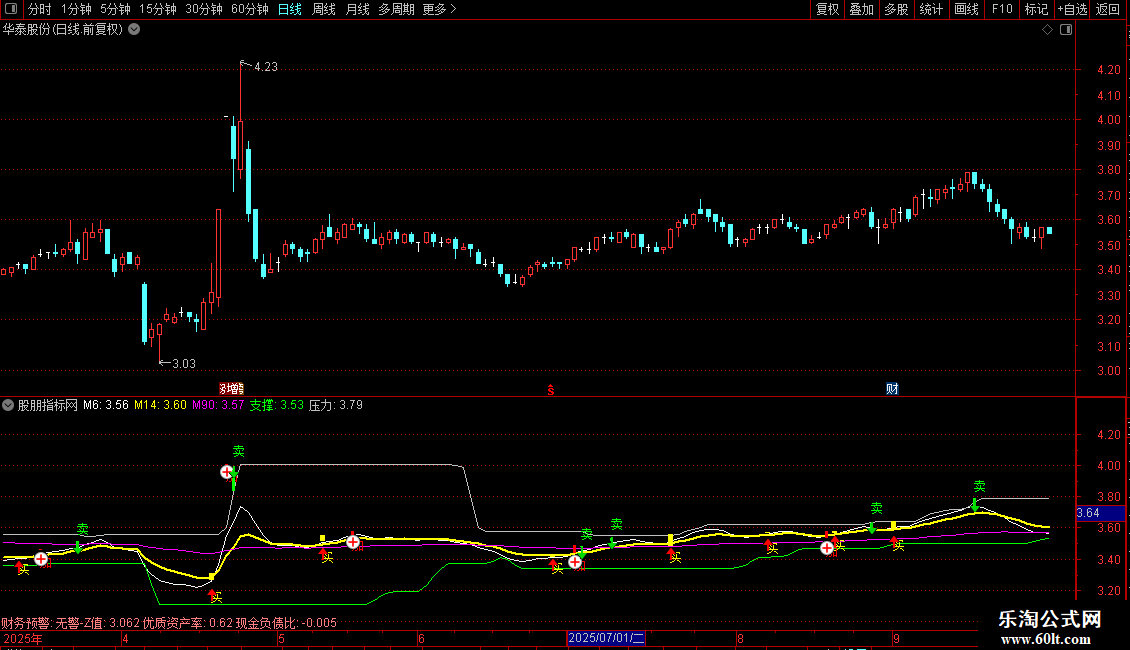Switch to 周线 weekly chart
This screenshot has height=650, width=1130.
point(324,9)
